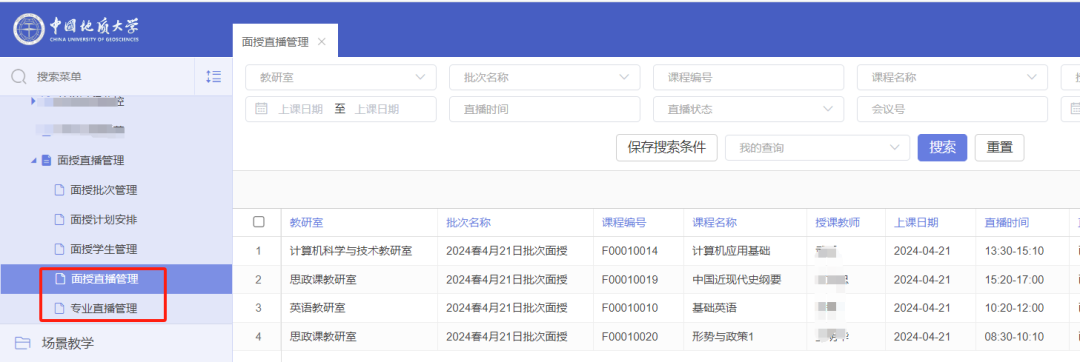Screen dimensions: 1080x362
Task: Toggle the menu collapse list icon
Action: click(x=214, y=76)
